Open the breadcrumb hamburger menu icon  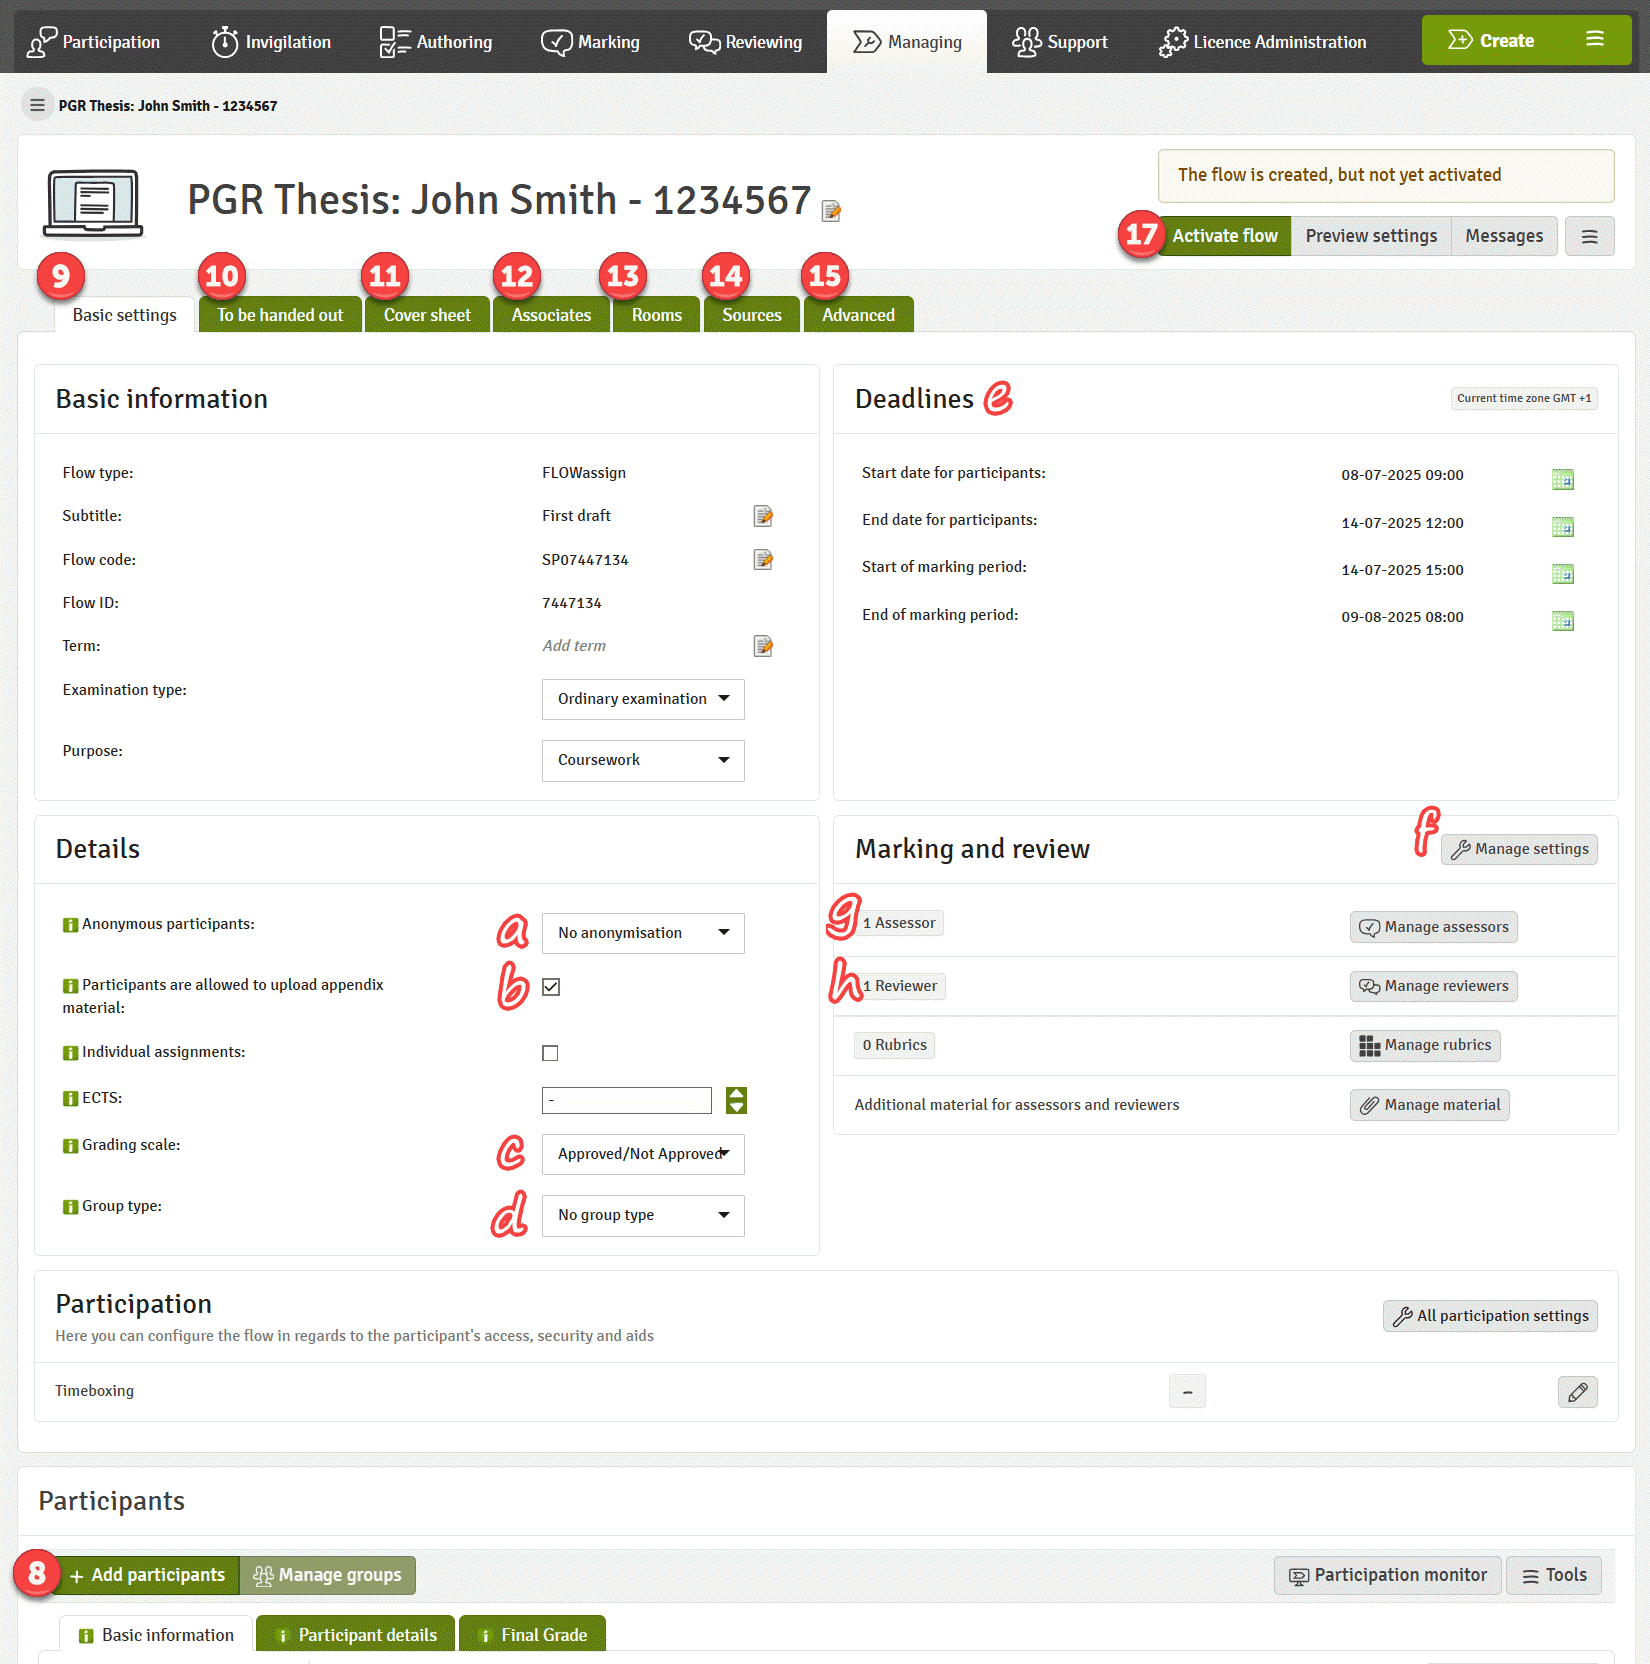(x=37, y=105)
